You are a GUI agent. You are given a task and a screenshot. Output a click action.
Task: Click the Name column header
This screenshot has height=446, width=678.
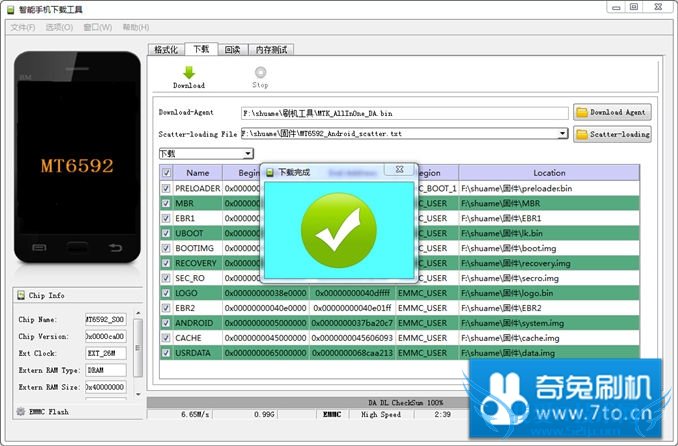tap(198, 173)
